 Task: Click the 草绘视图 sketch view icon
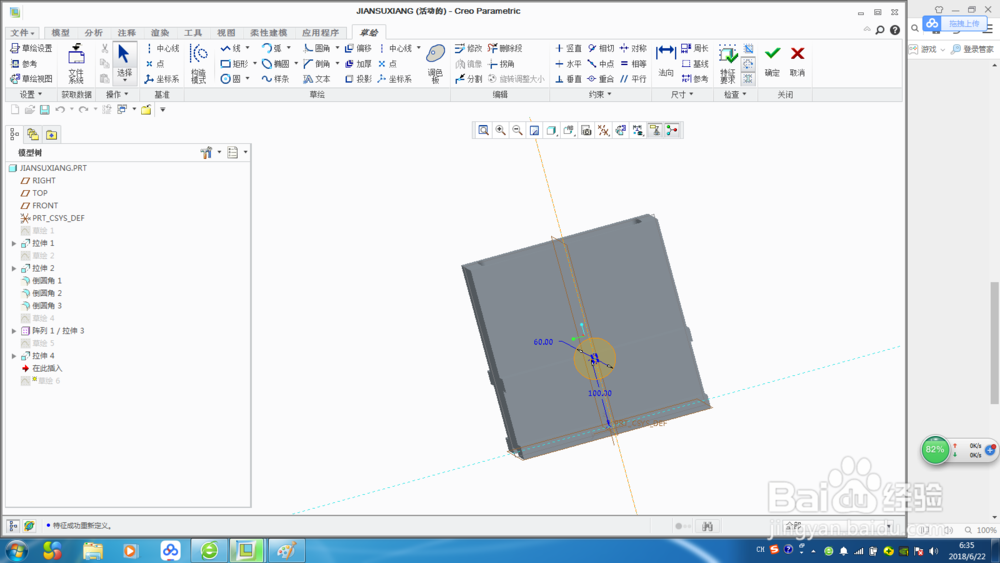pos(31,79)
